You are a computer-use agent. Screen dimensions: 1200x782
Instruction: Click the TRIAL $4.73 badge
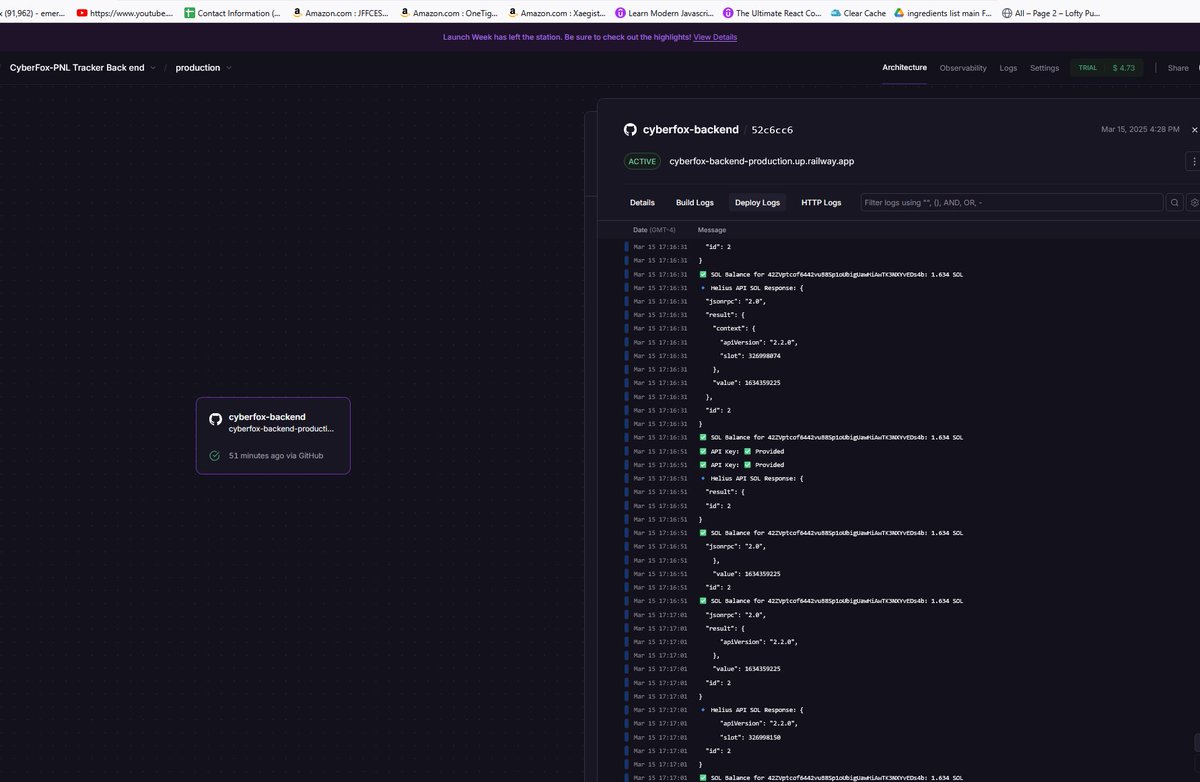[1107, 68]
